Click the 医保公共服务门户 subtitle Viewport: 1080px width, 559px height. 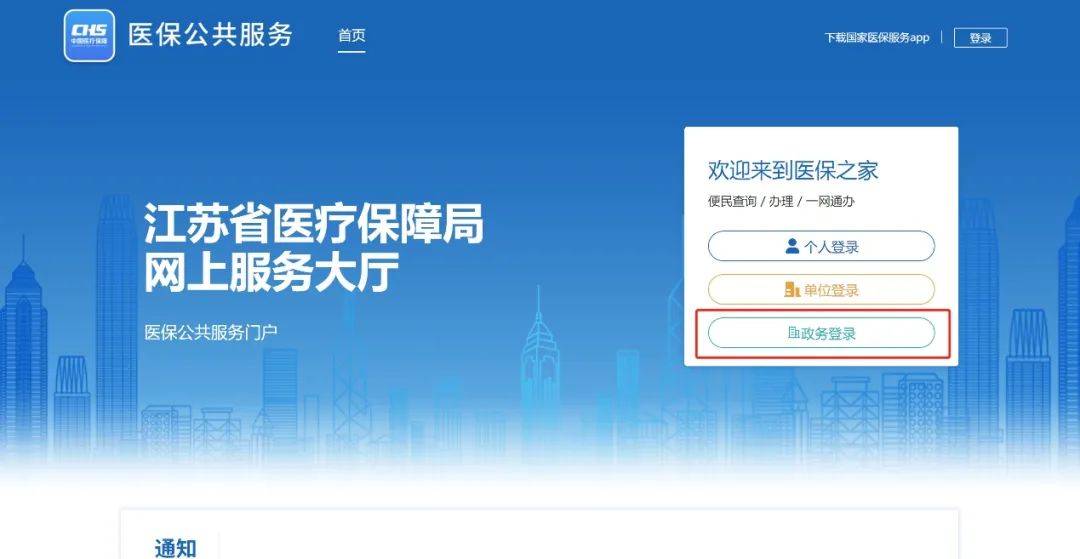(211, 333)
